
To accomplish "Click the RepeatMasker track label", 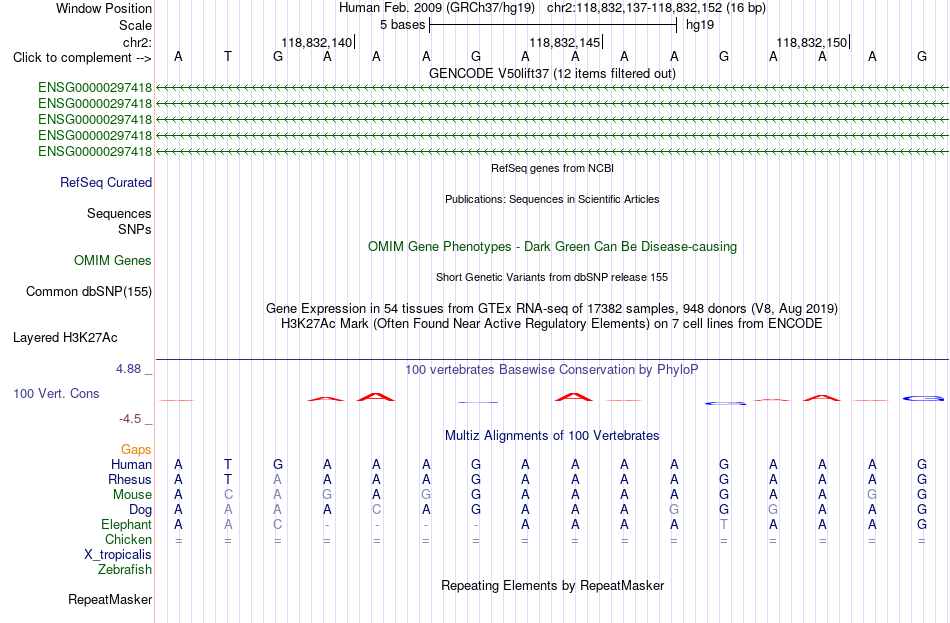I will [x=110, y=600].
